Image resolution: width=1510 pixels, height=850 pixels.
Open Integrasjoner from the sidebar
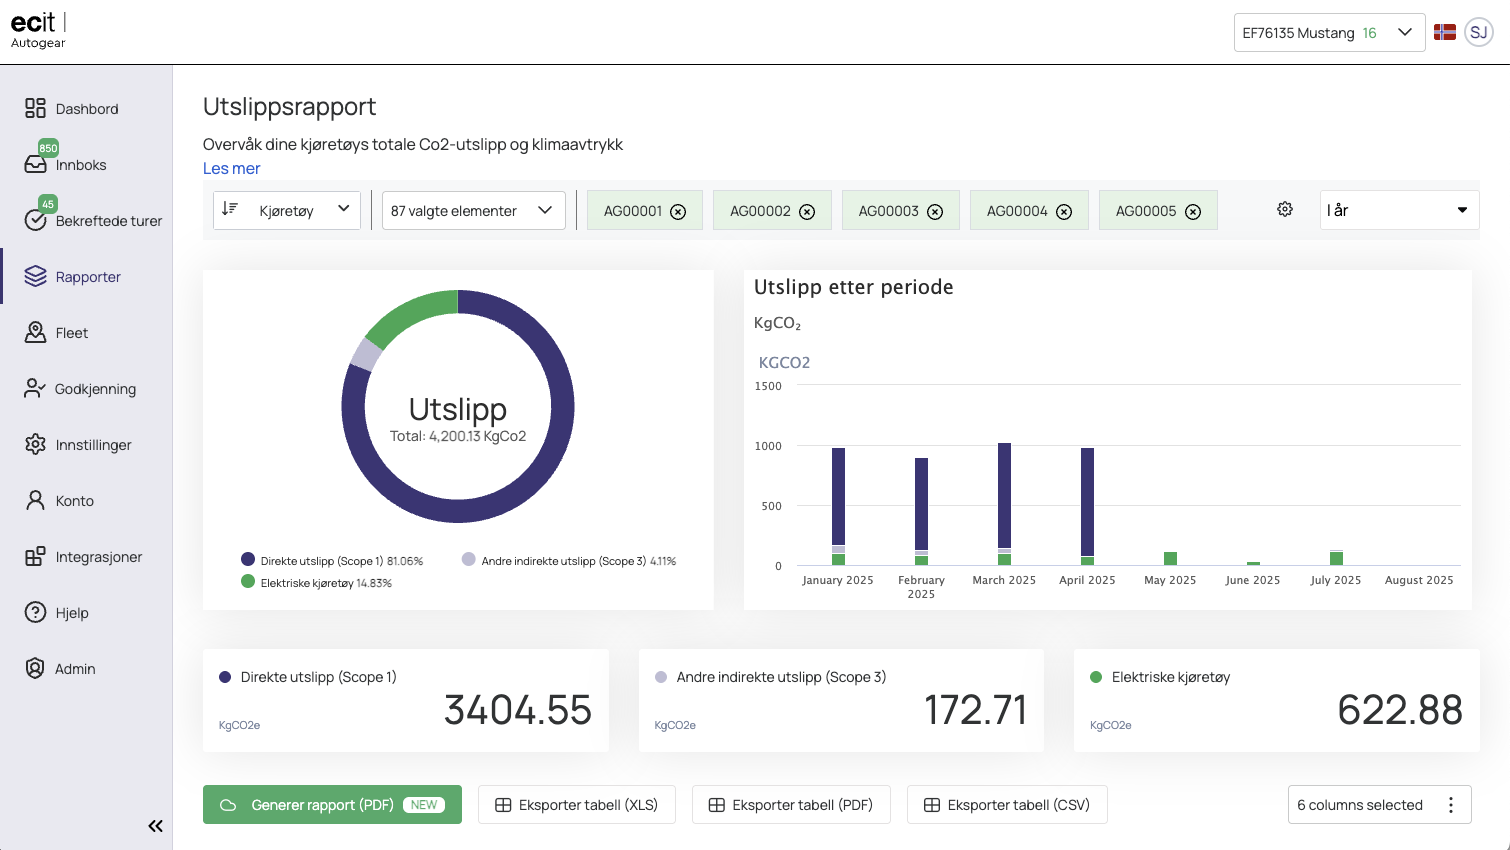(x=98, y=557)
